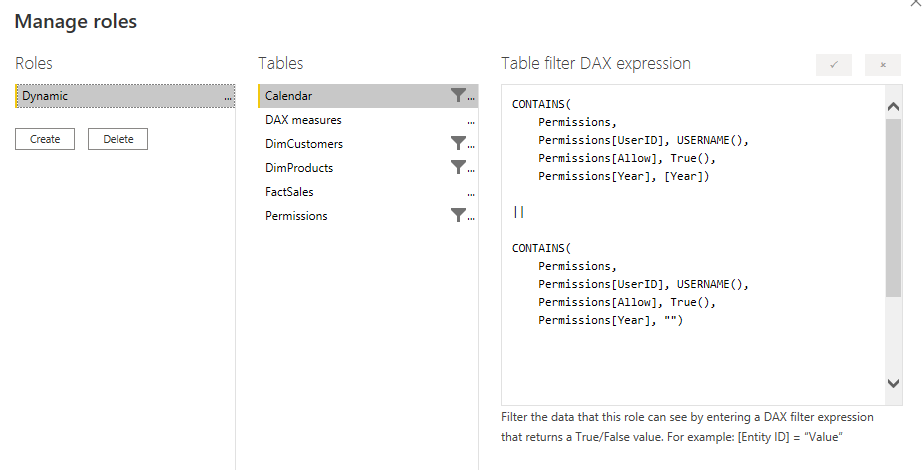Click the filter icon on DimProducts table
The height and width of the screenshot is (470, 924).
pos(458,167)
